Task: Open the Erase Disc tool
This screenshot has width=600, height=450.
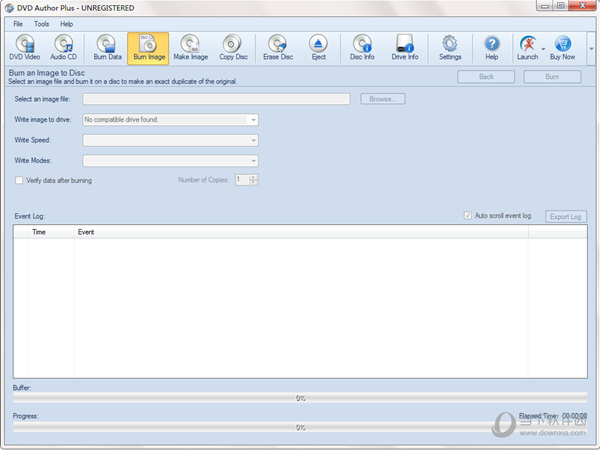Action: (x=278, y=48)
